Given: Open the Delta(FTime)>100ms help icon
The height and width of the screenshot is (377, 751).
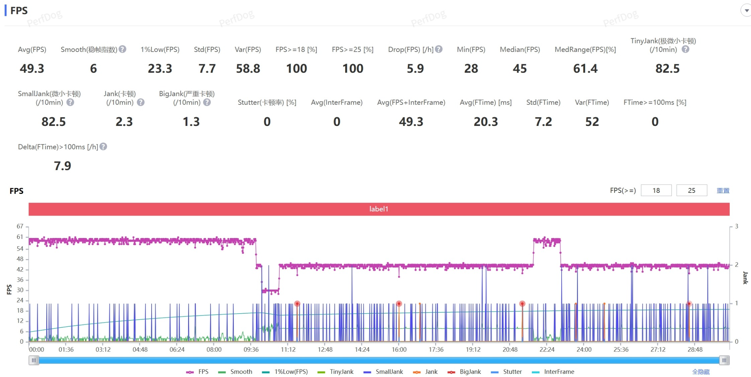Looking at the screenshot, I should coord(103,147).
